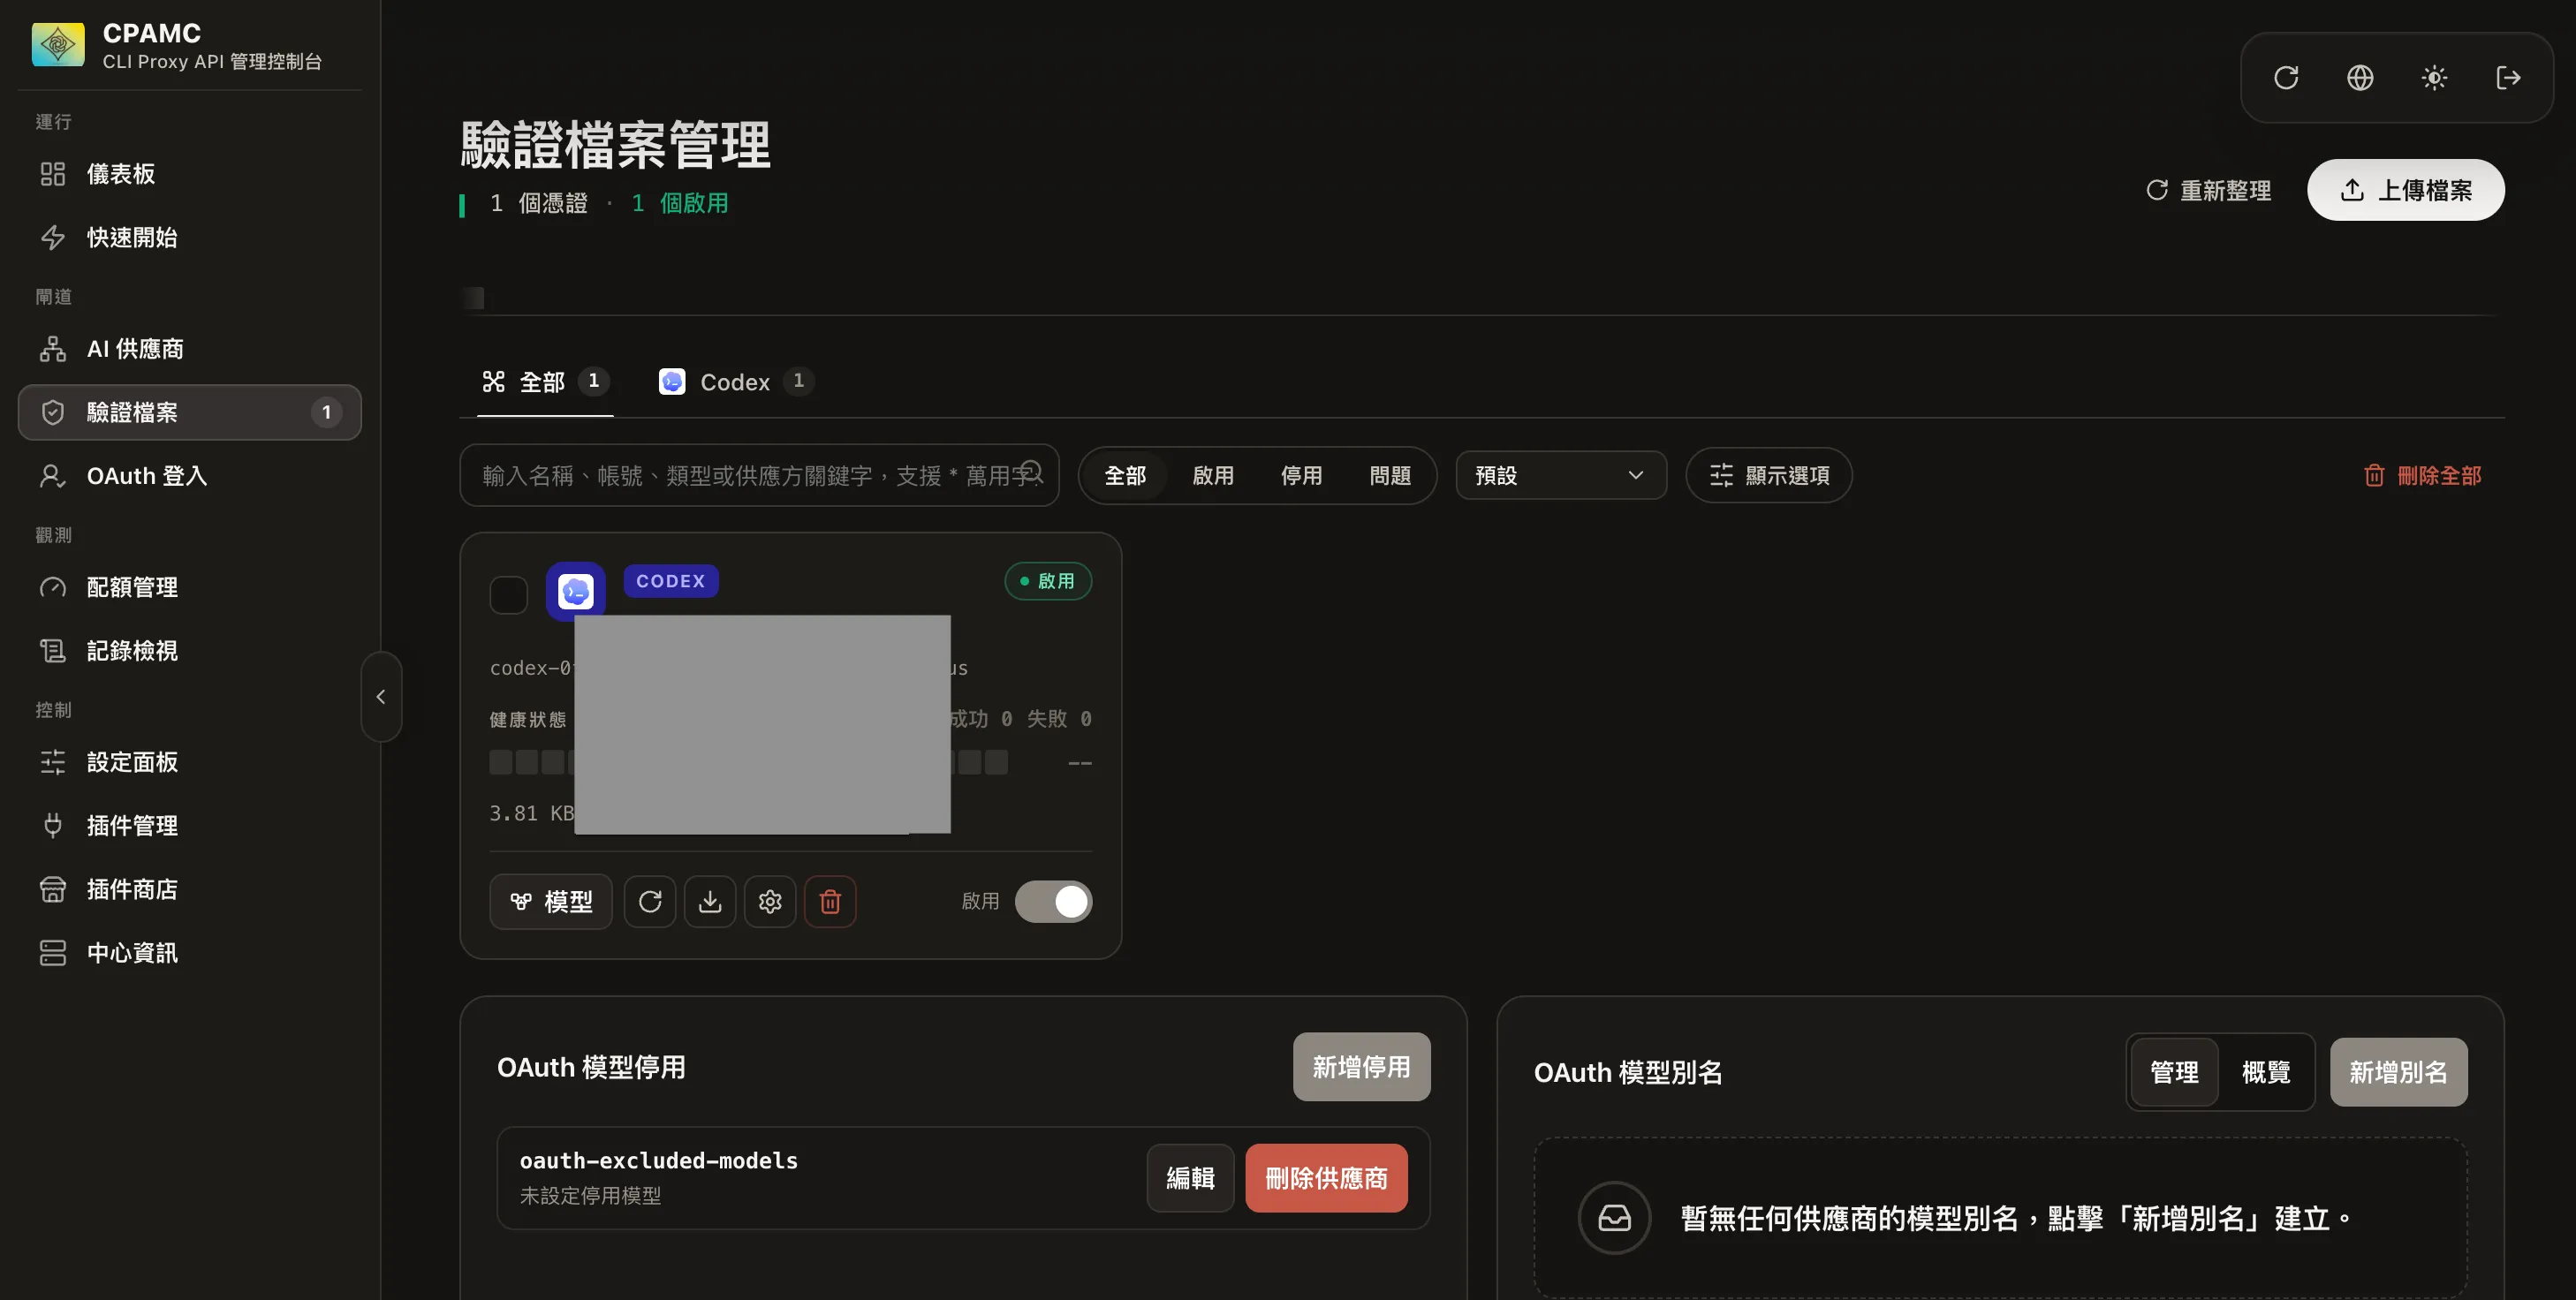Select the 問題 status filter

[x=1389, y=476]
